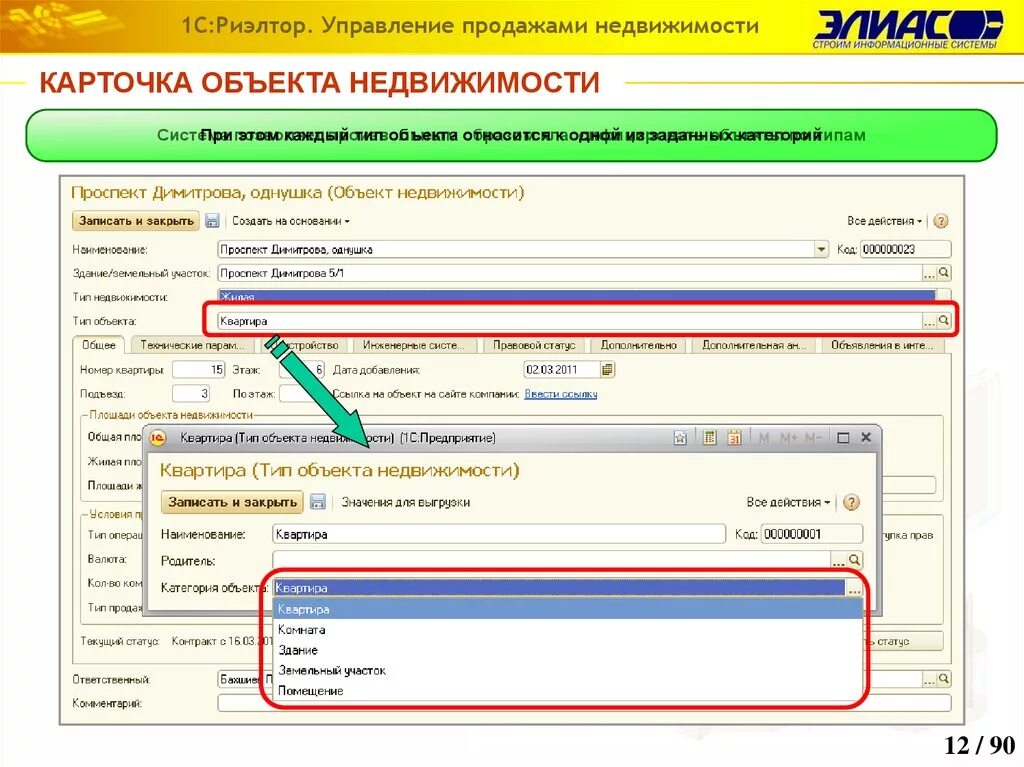Click M- memory button in Квартира title bar

tap(813, 438)
